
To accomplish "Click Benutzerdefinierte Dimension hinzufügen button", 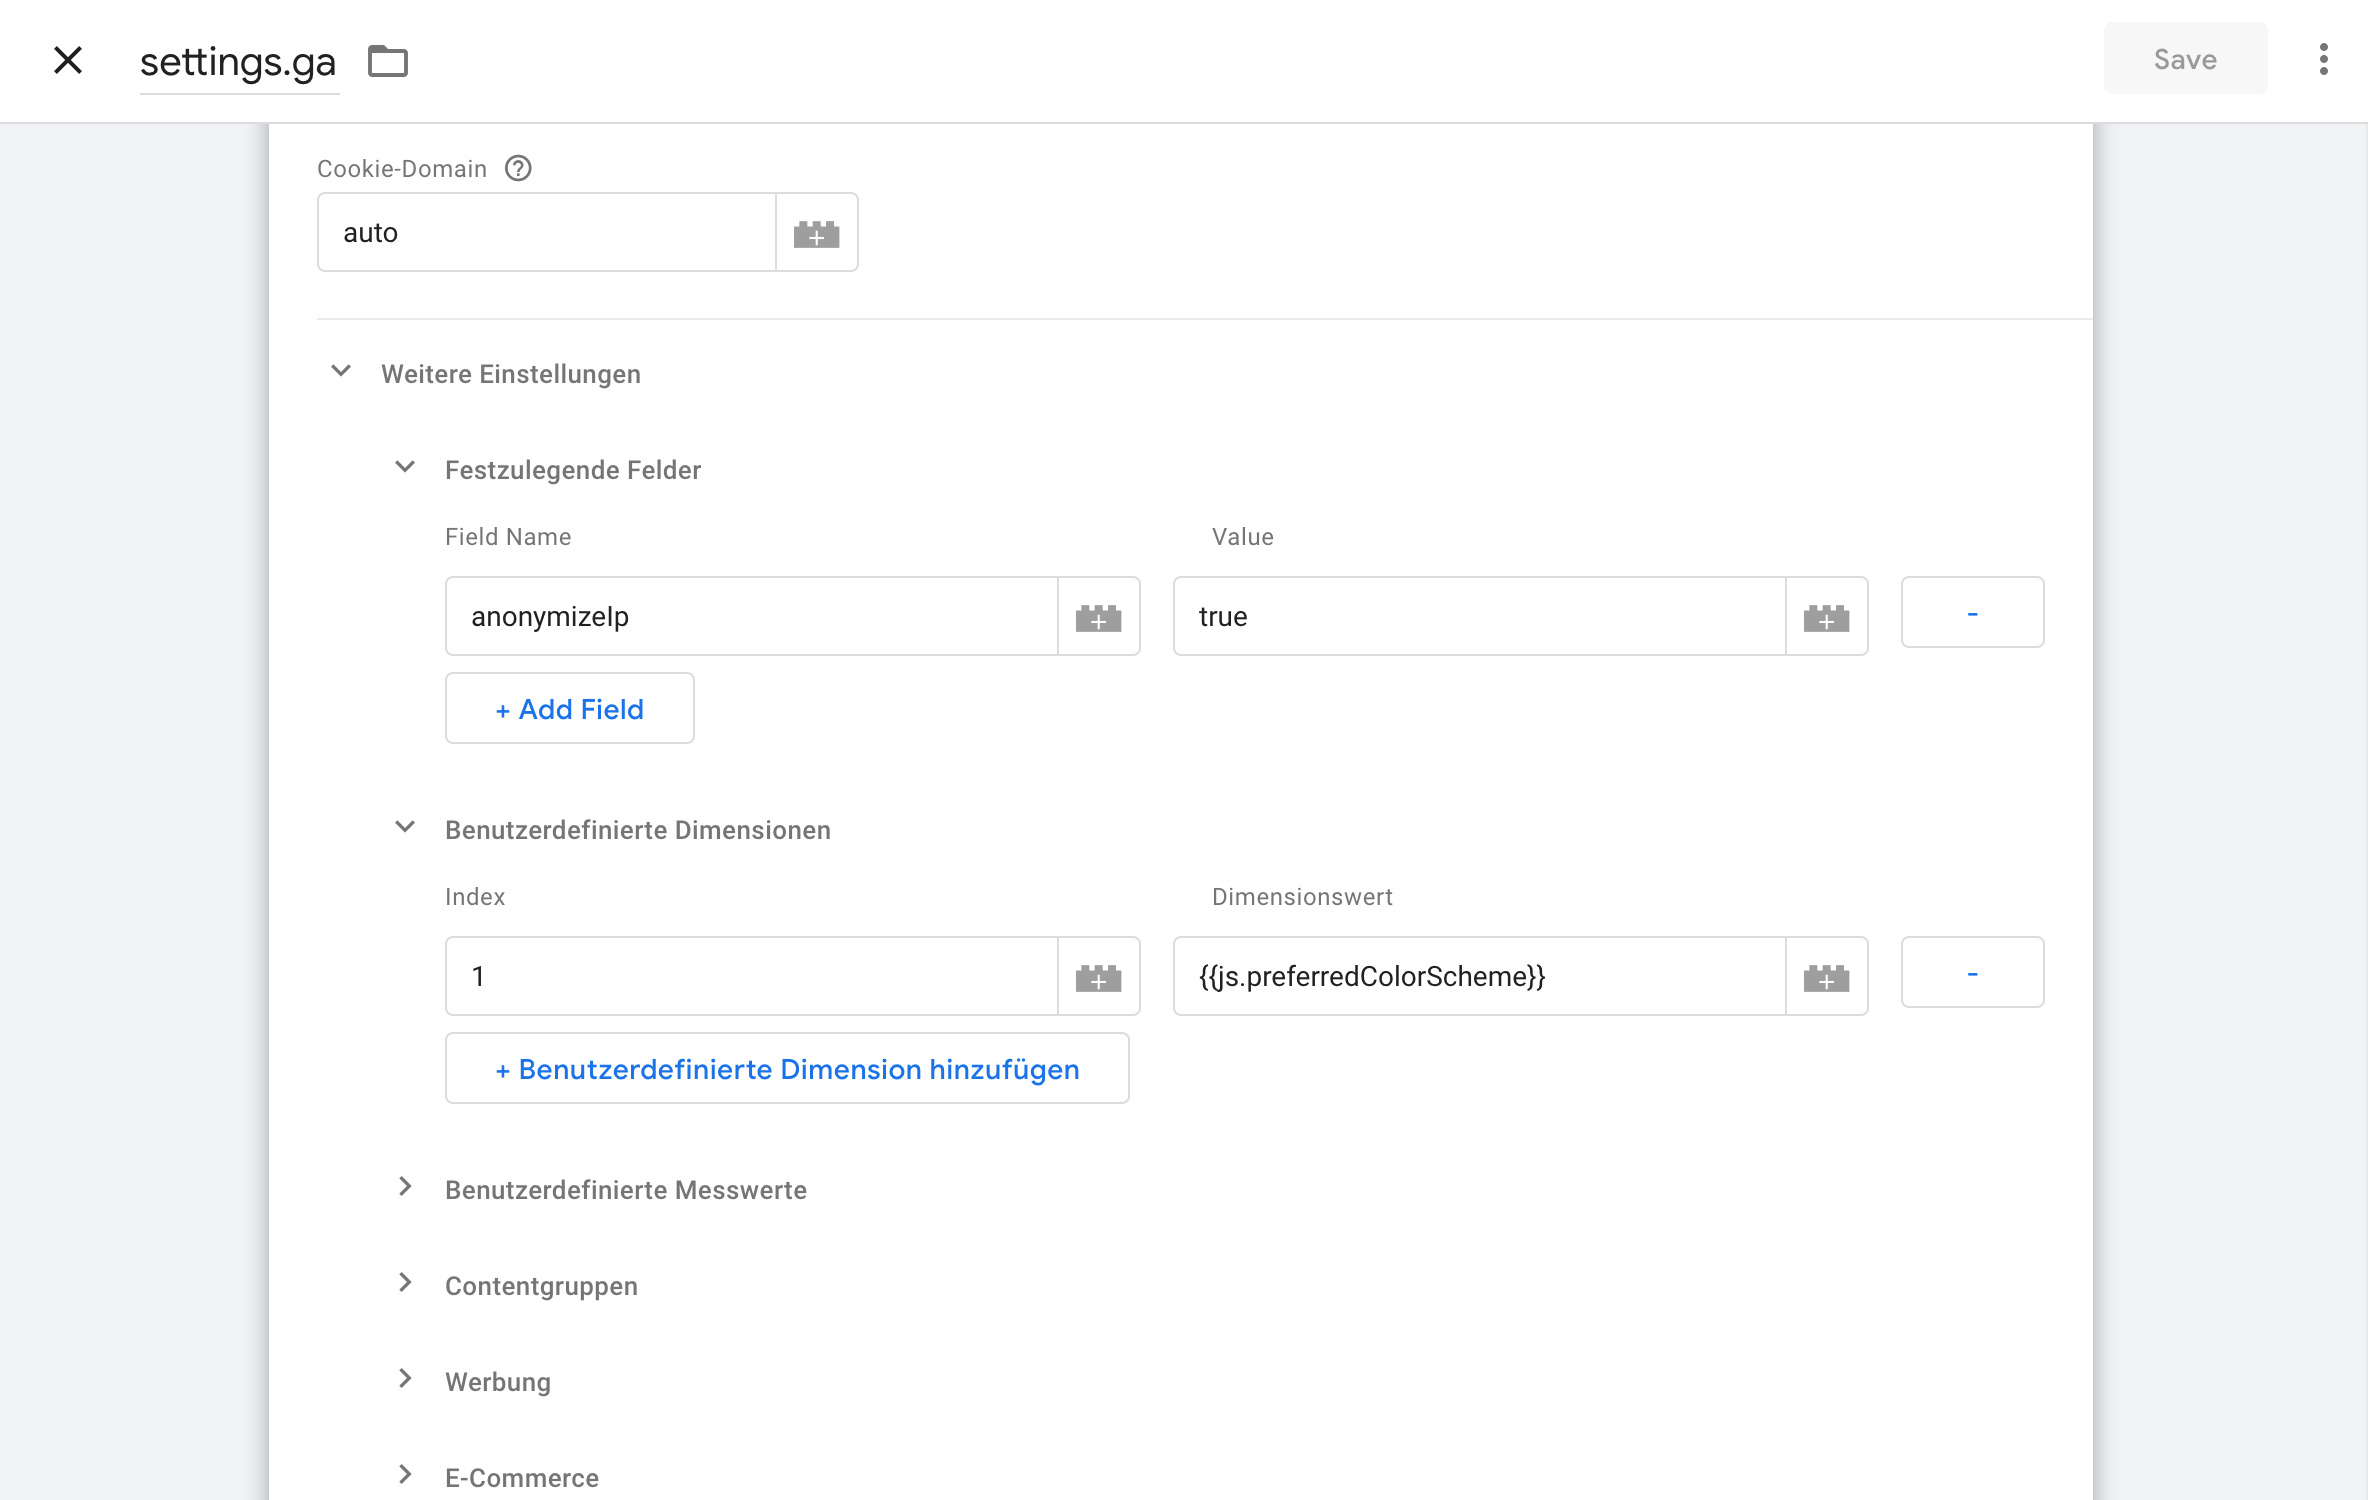I will [787, 1069].
